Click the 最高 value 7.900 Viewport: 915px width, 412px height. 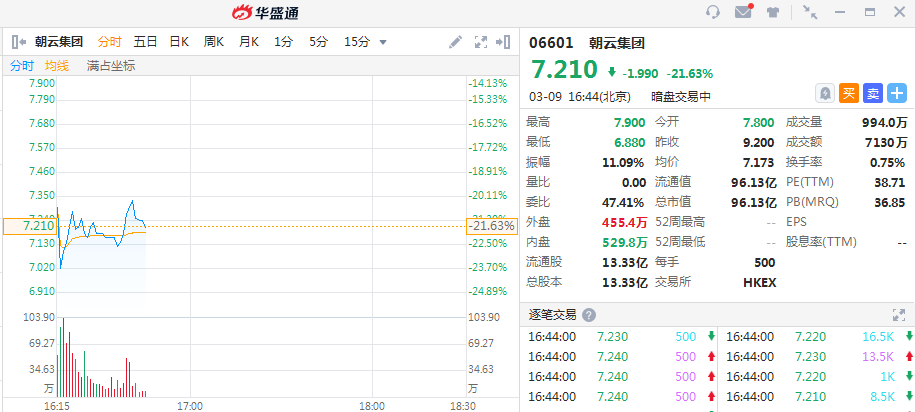(630, 123)
